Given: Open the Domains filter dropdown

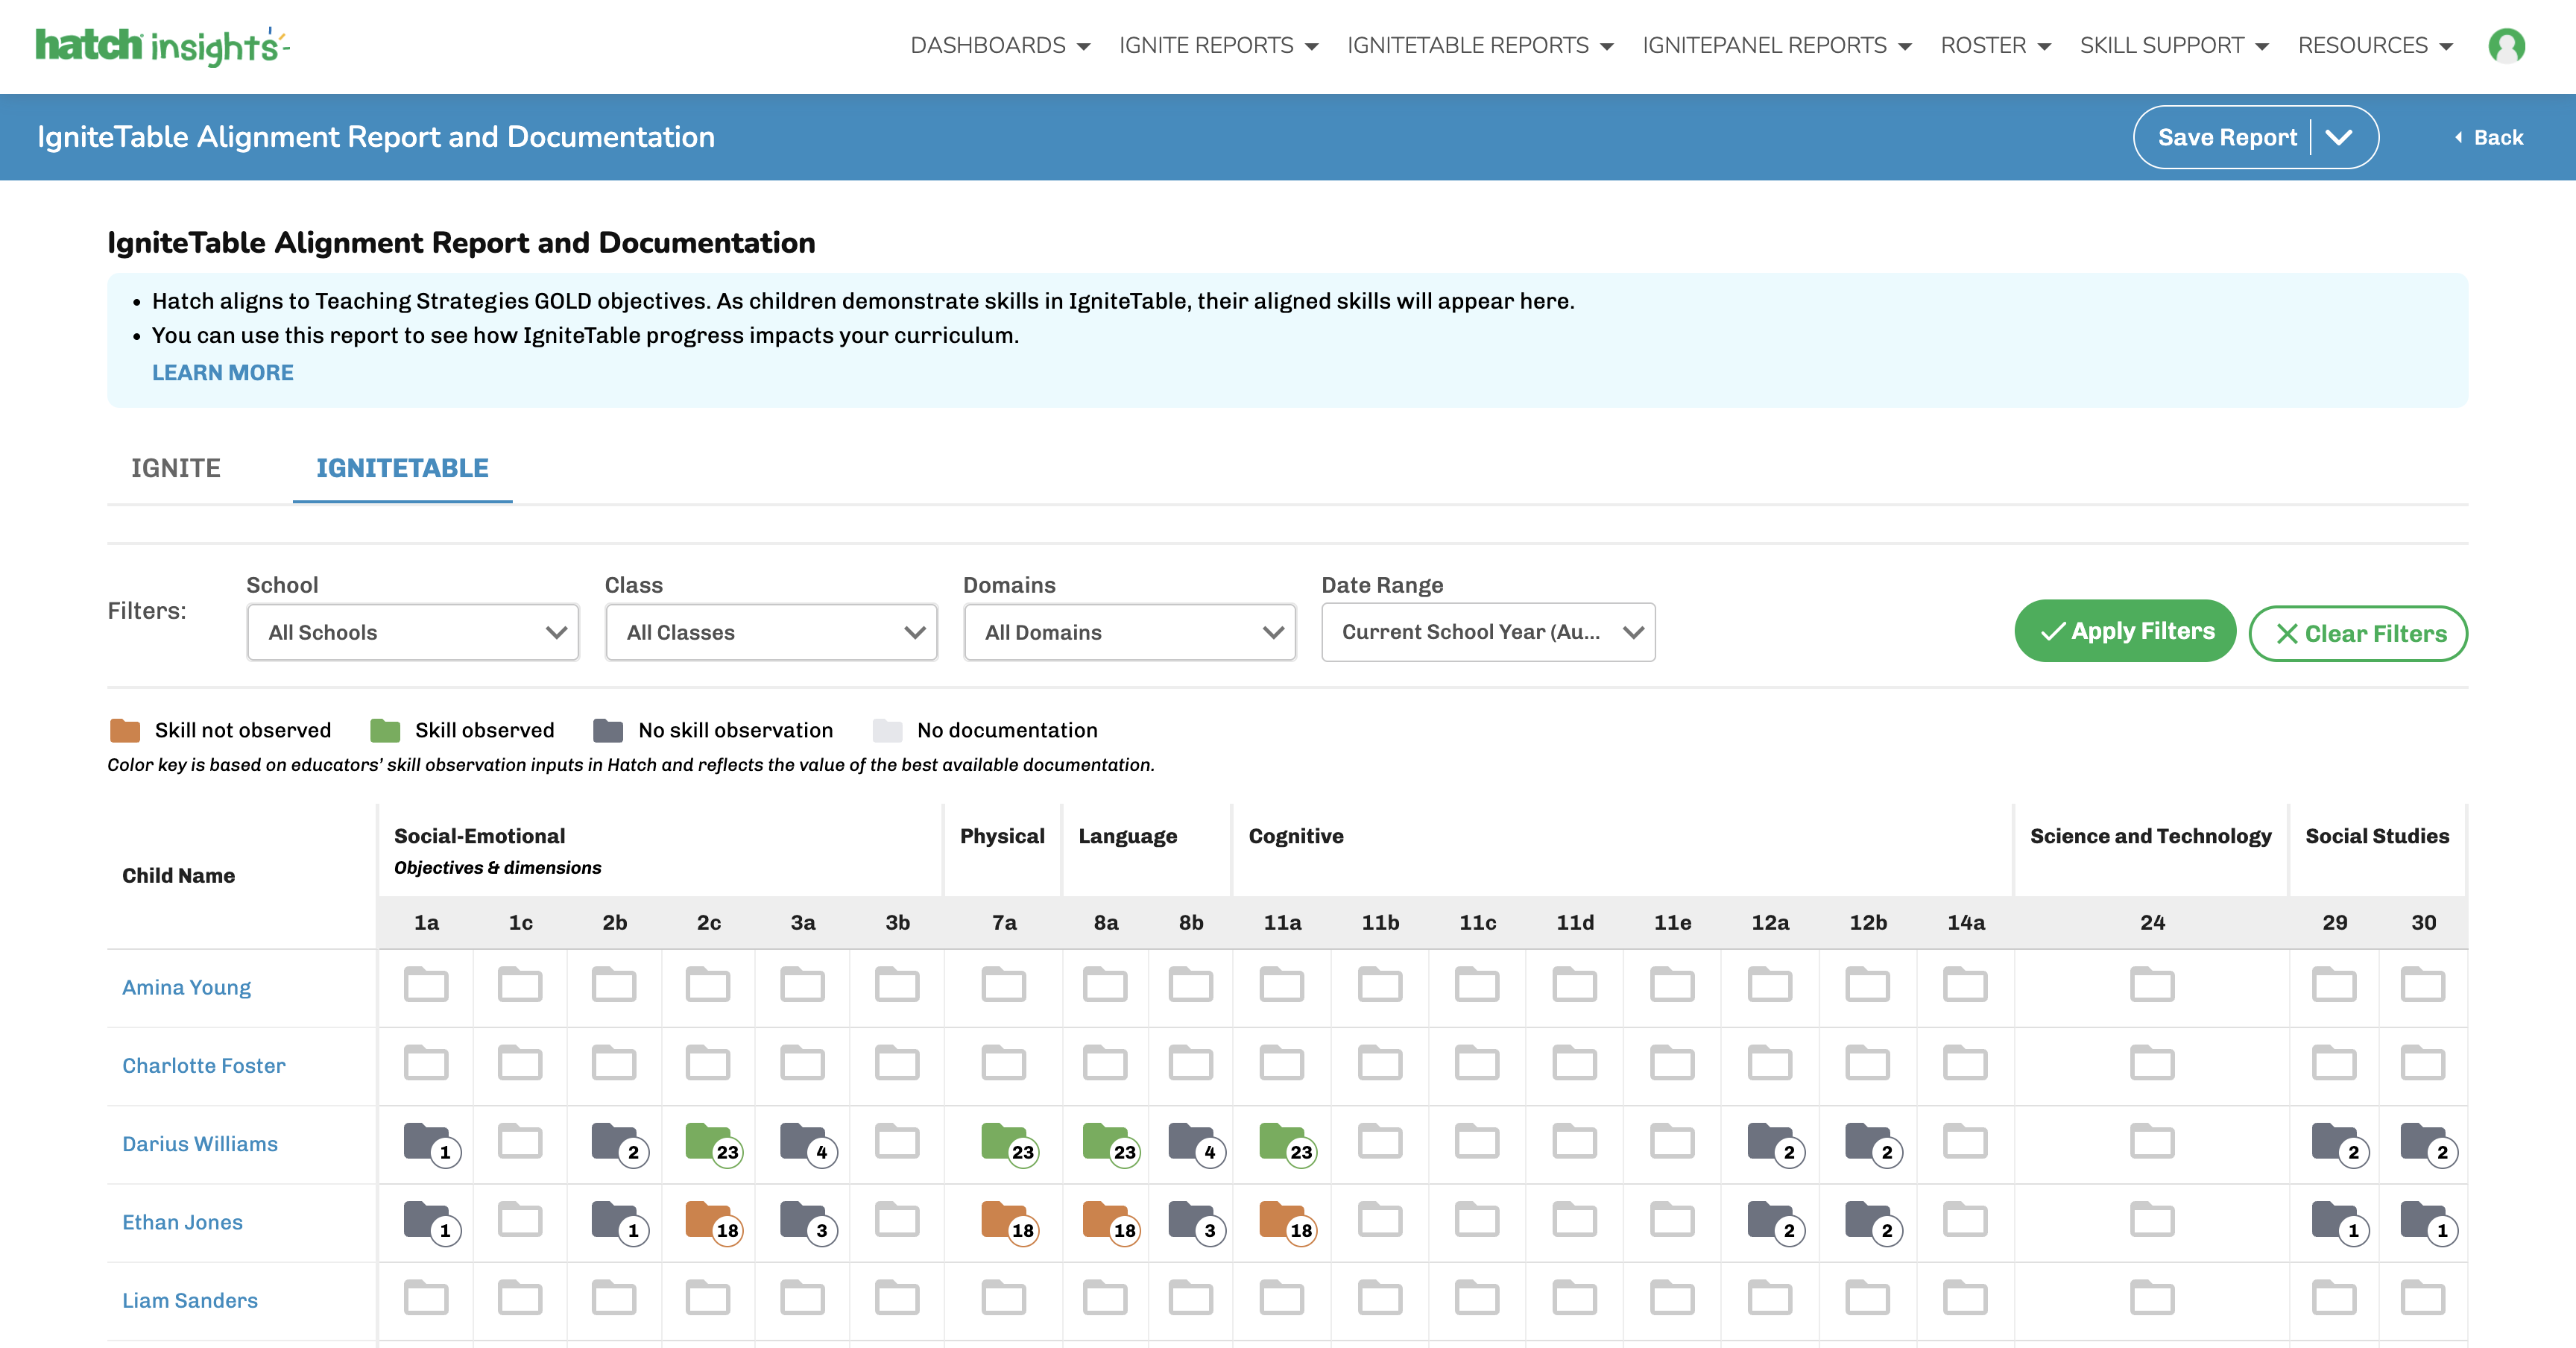Looking at the screenshot, I should pos(1130,632).
